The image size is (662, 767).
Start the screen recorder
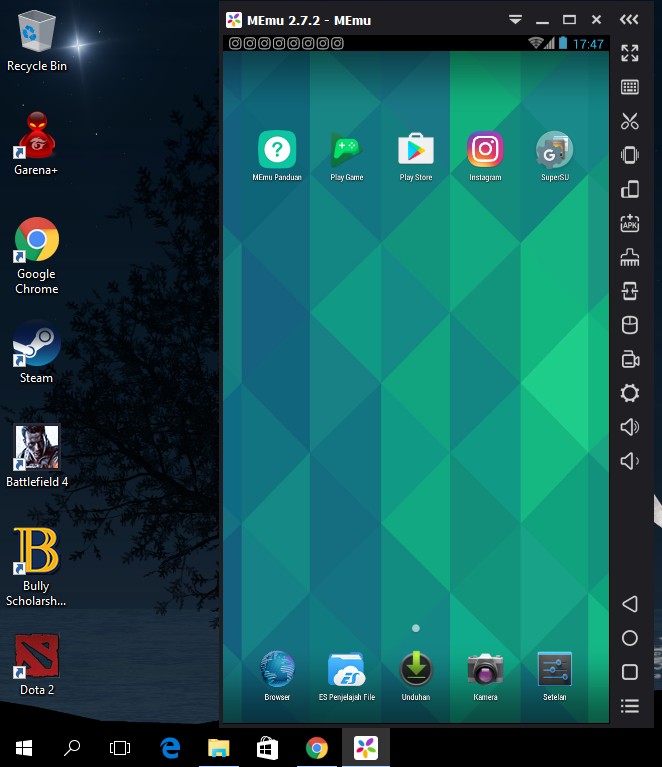click(x=630, y=359)
